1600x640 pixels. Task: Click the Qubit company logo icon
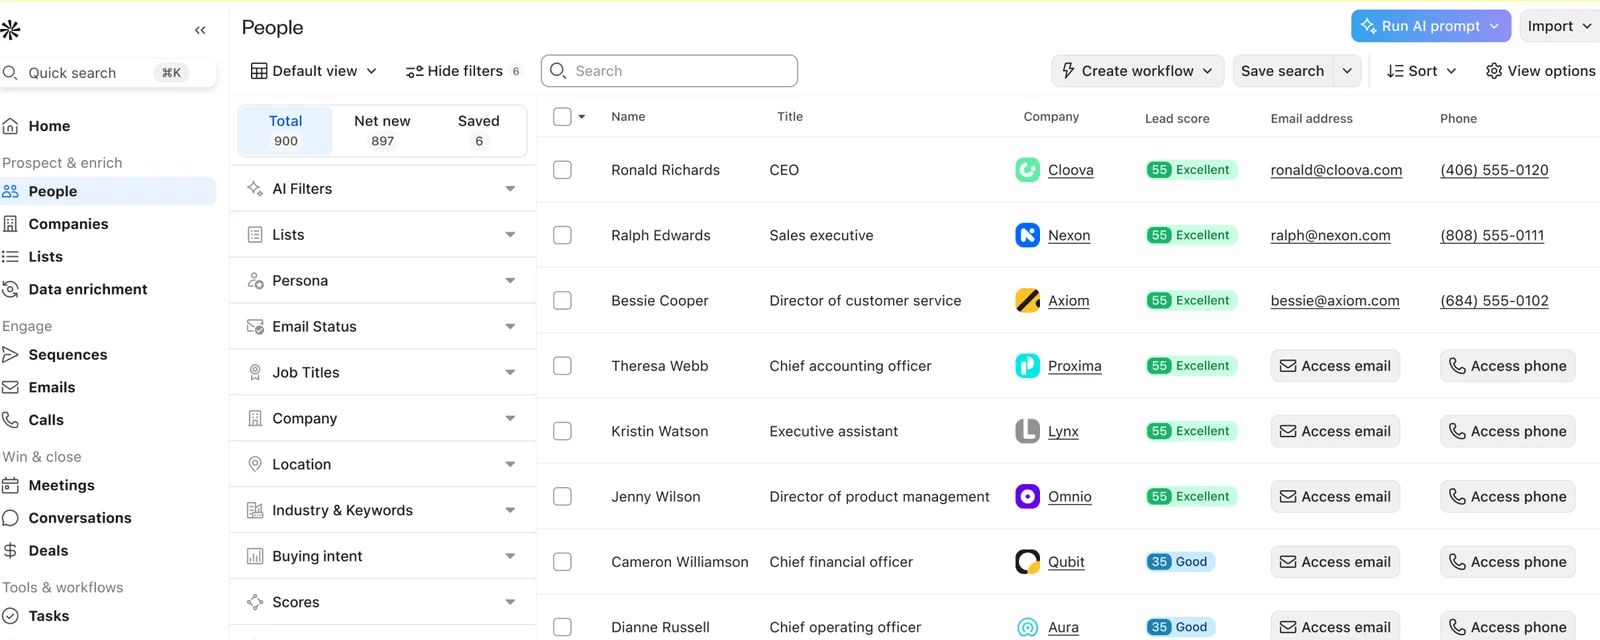point(1027,562)
